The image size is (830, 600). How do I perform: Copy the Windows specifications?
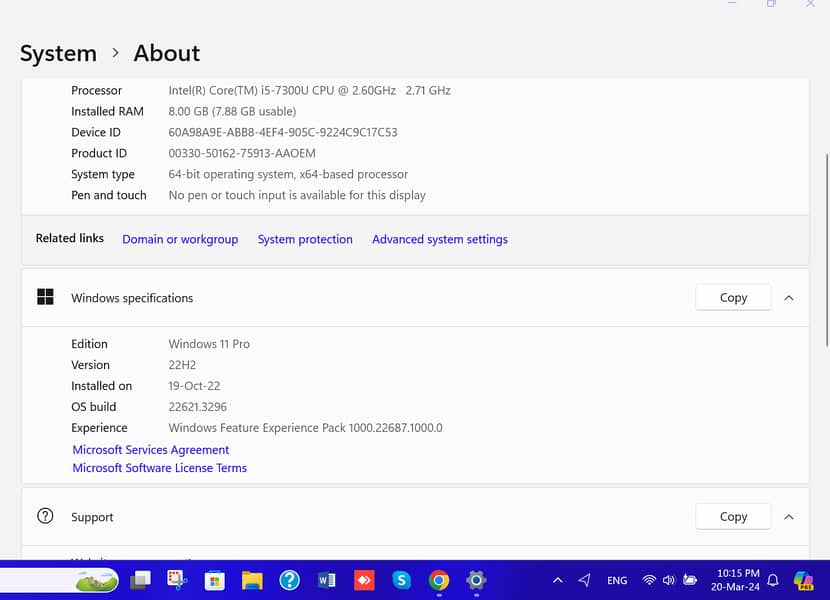click(x=733, y=298)
